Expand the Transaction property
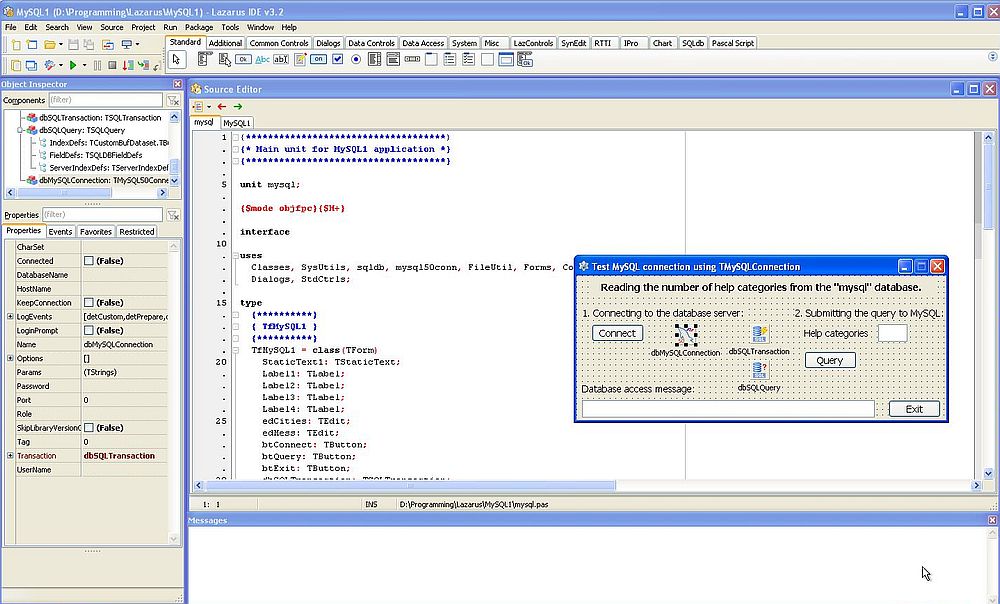 pos(10,455)
